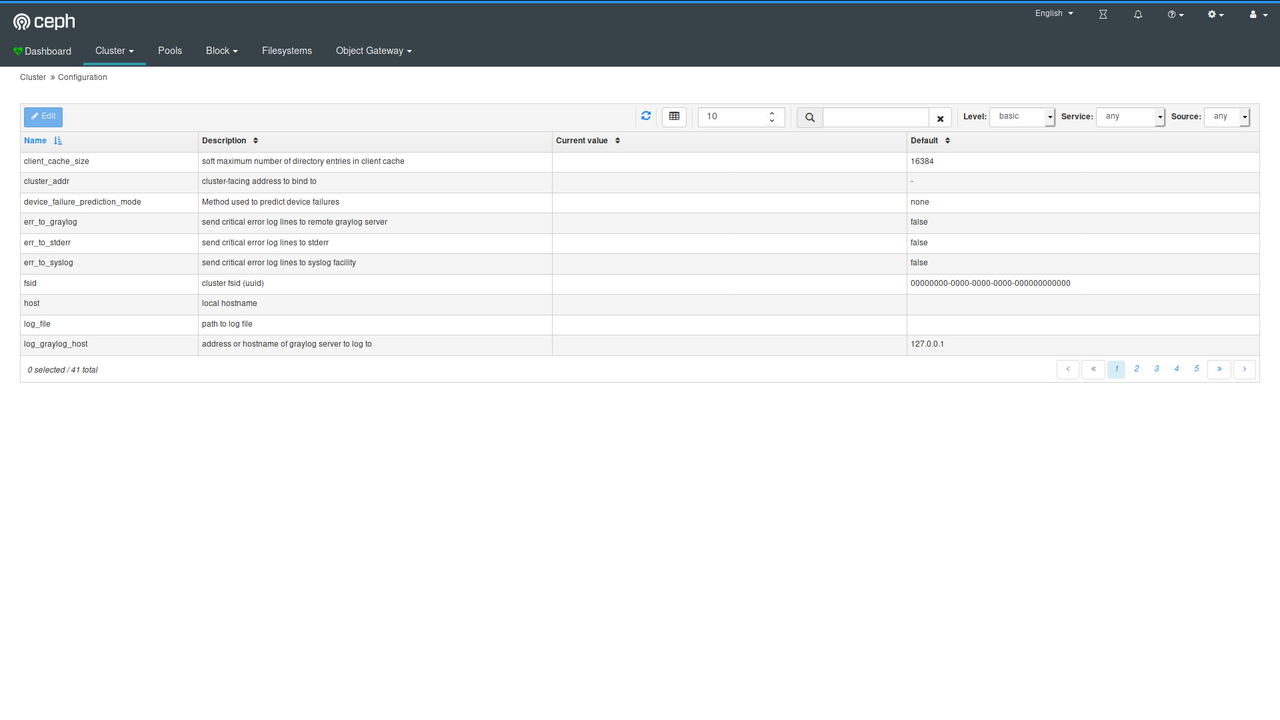Open the Level filter dropdown
The height and width of the screenshot is (720, 1280).
pyautogui.click(x=1022, y=117)
